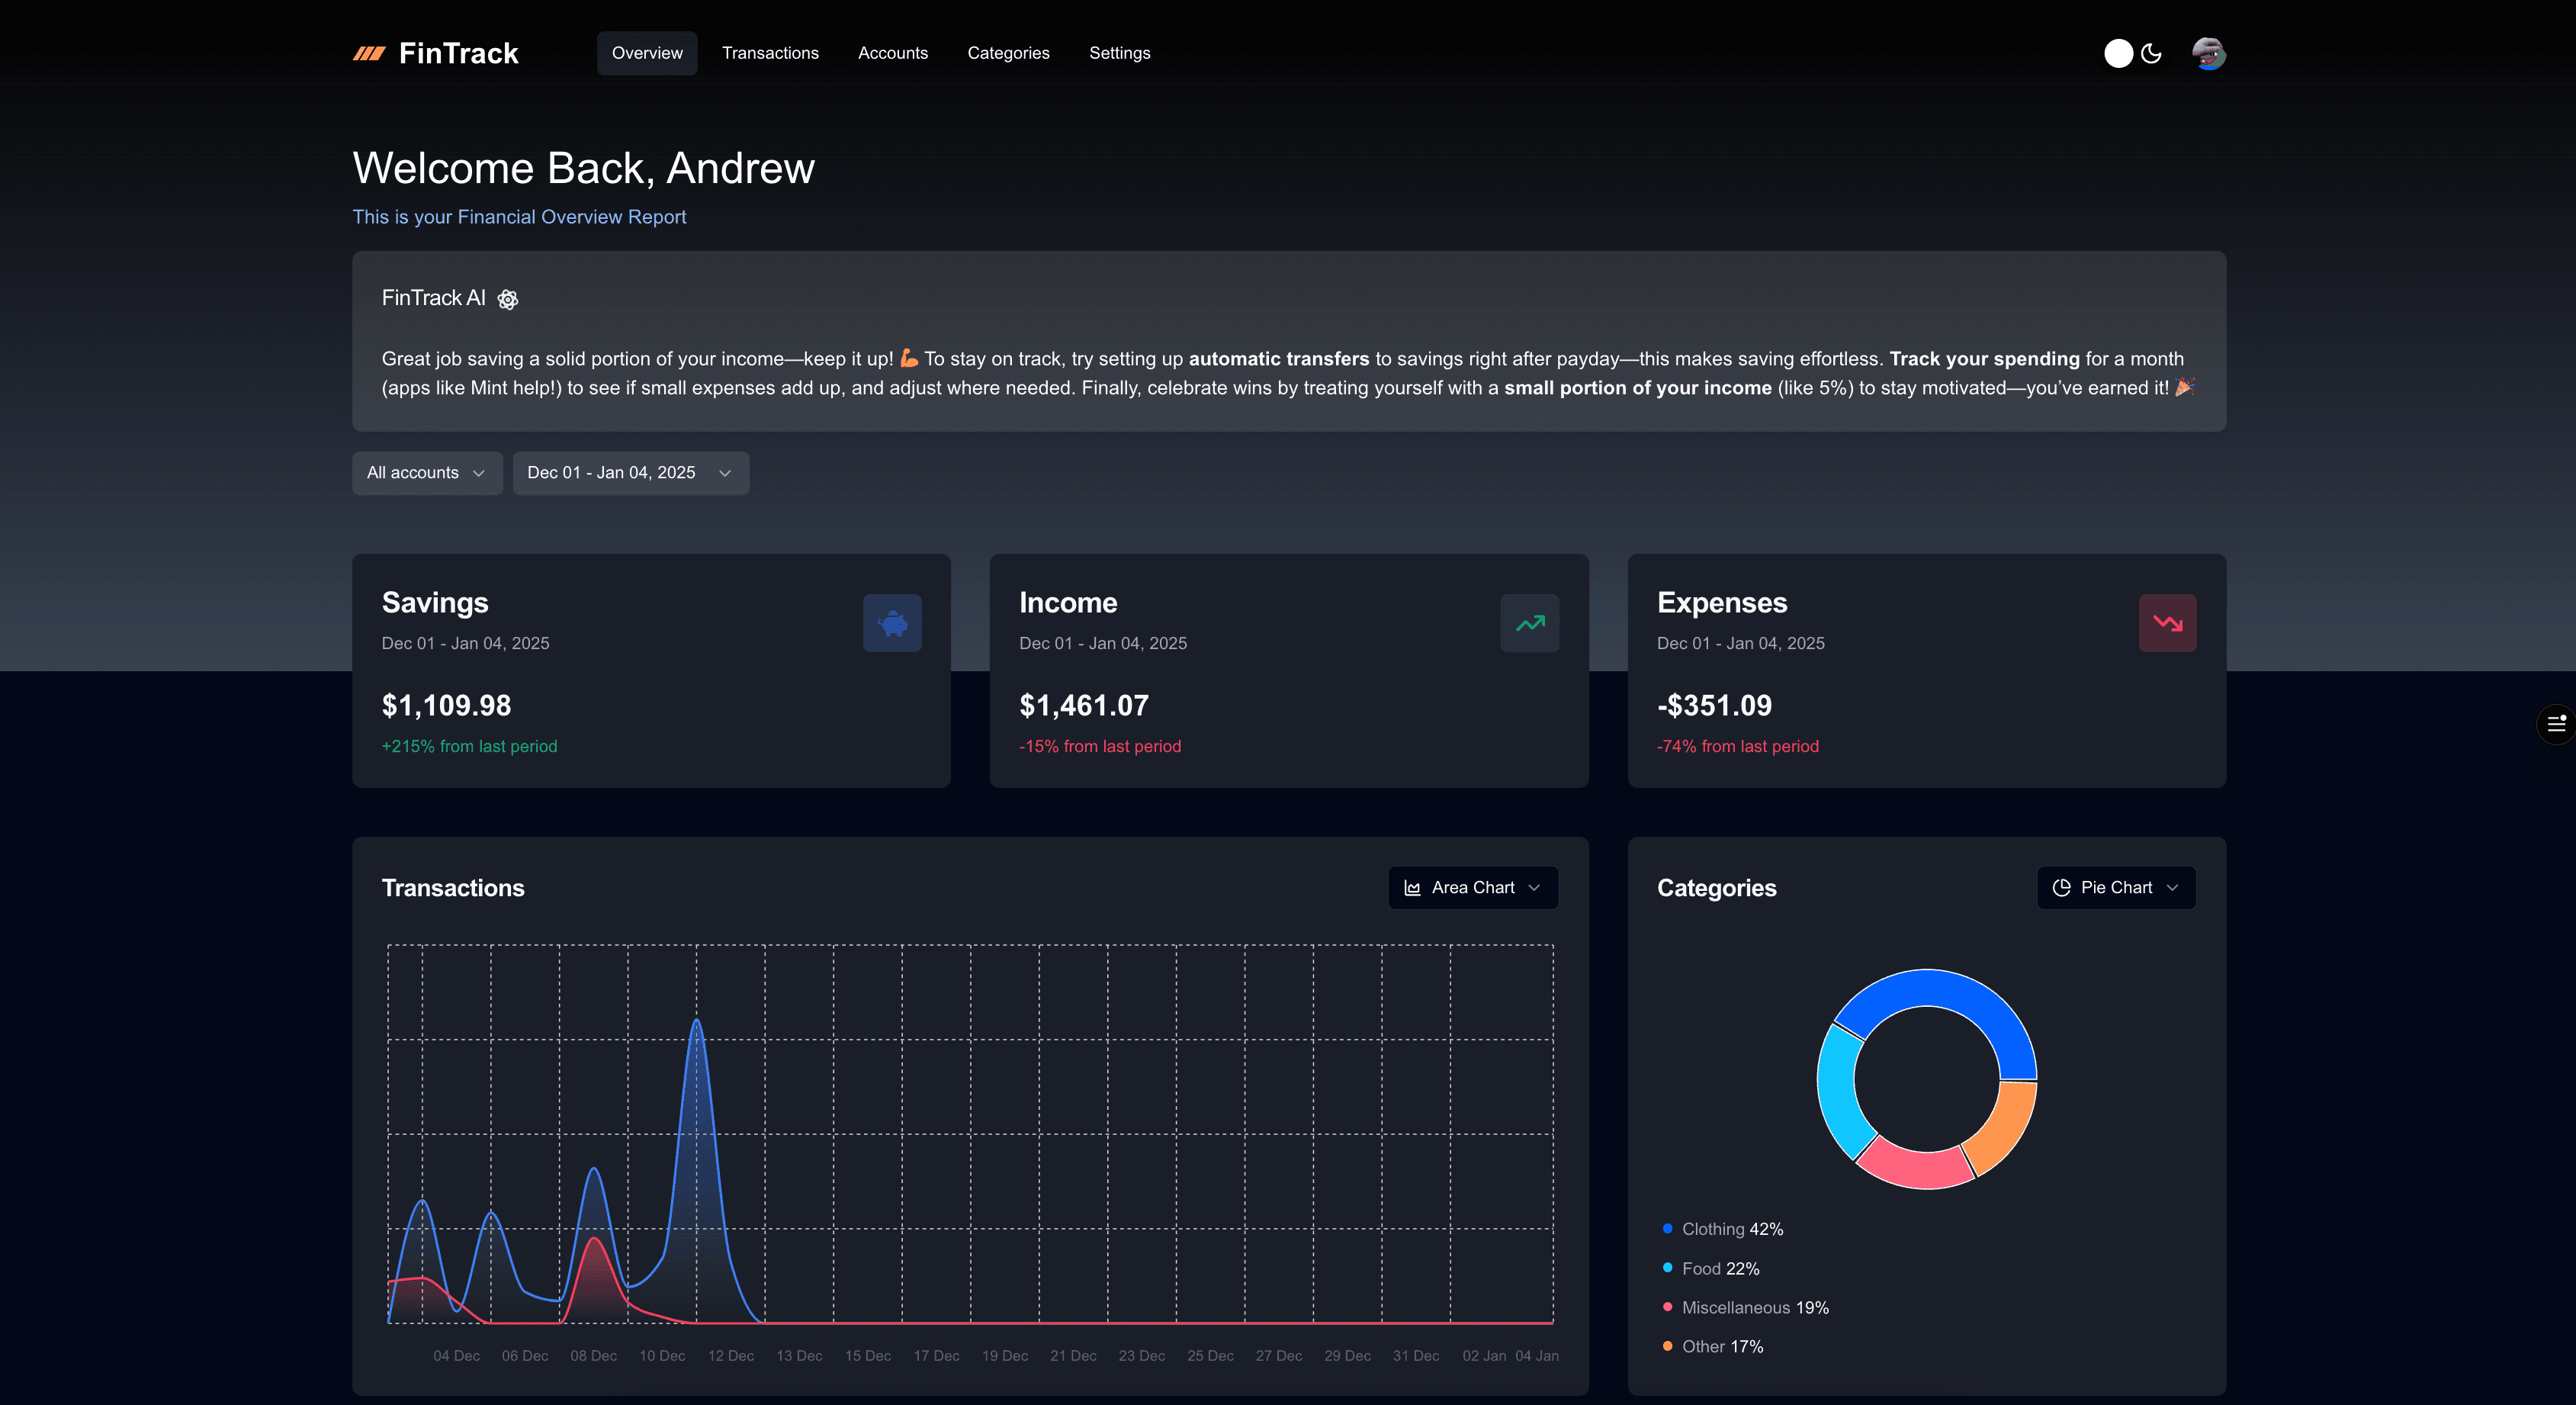
Task: Click the Expenses trending-down arrow icon
Action: (x=2167, y=623)
